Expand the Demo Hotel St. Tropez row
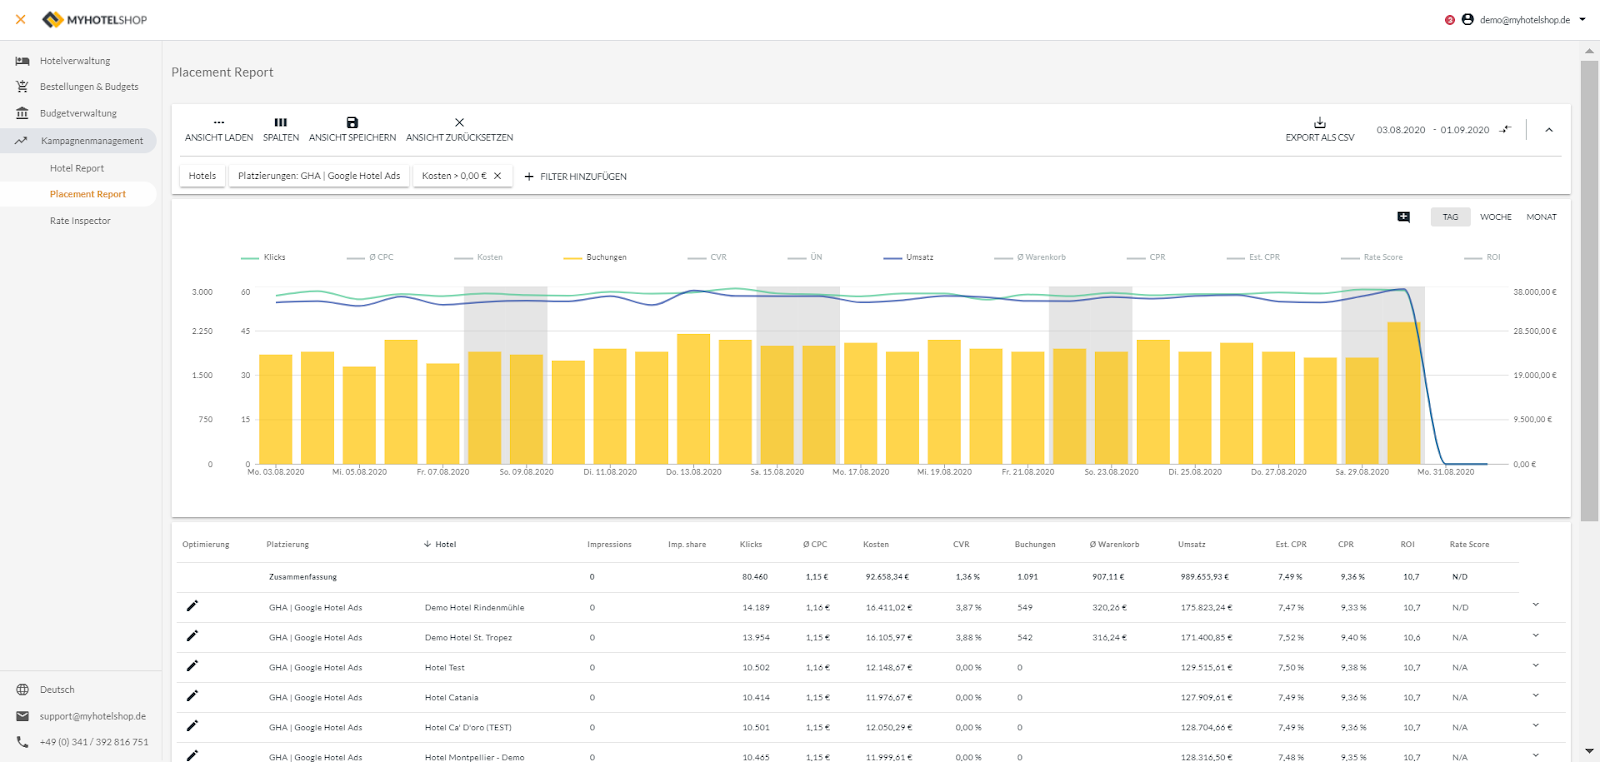The image size is (1600, 762). coord(1535,636)
